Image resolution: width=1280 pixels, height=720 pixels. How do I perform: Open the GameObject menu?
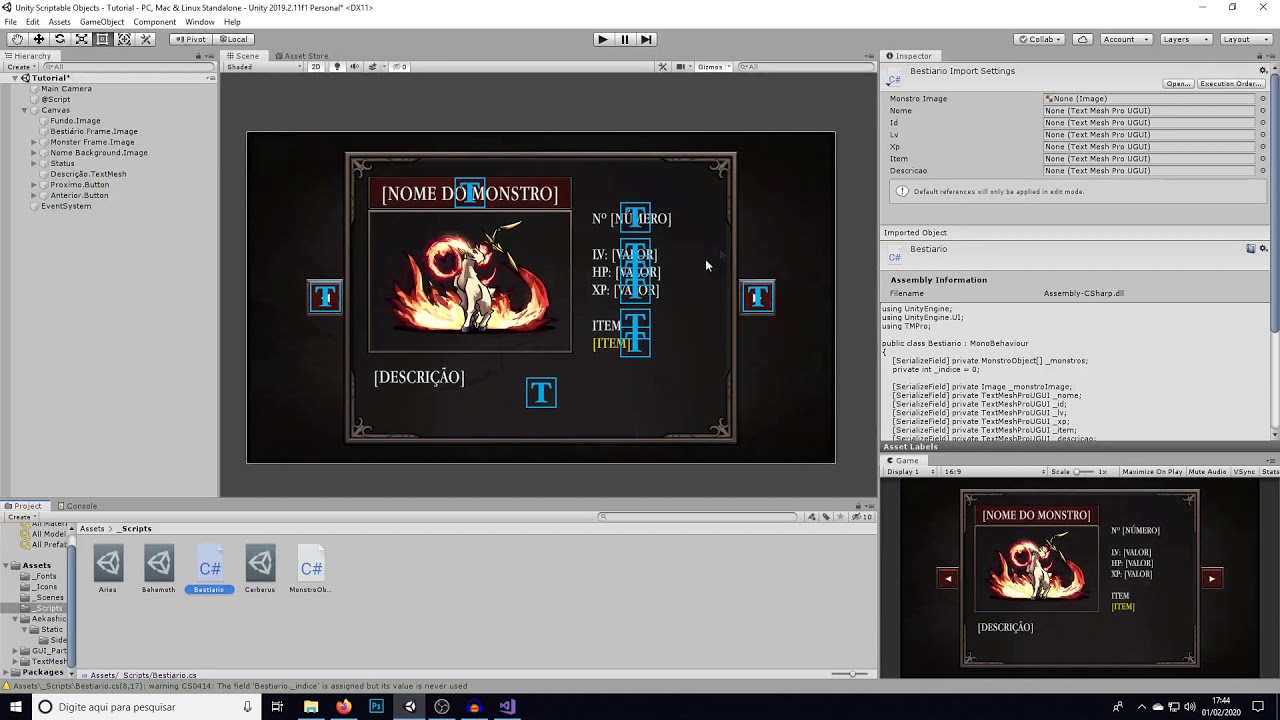click(x=102, y=22)
